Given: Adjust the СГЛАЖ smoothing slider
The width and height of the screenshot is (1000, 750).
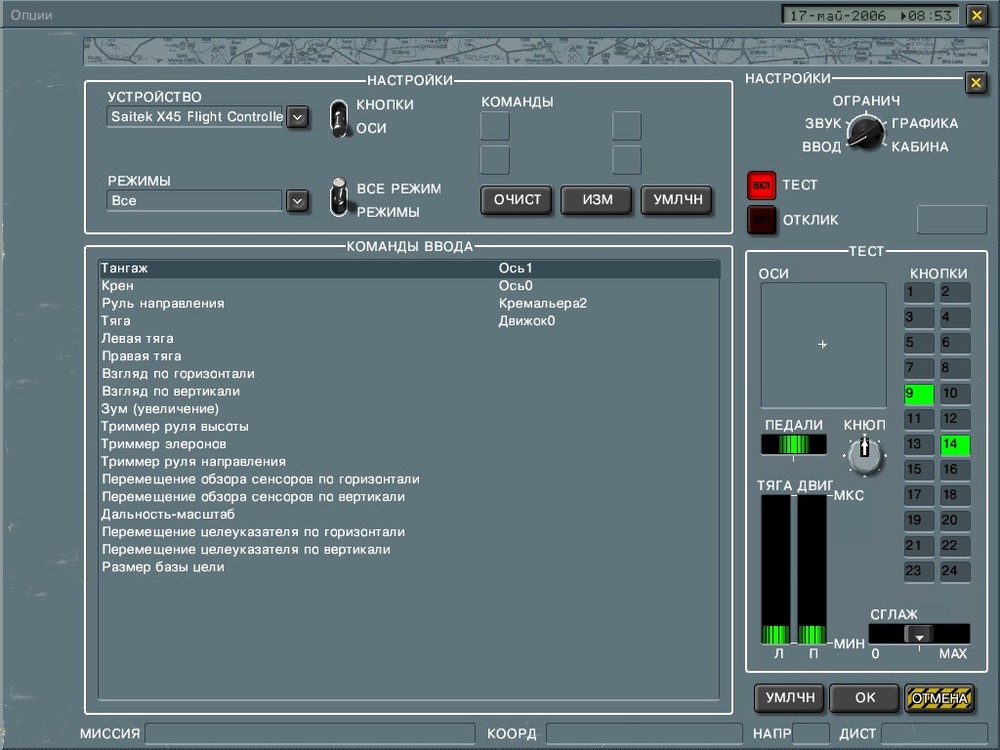Looking at the screenshot, I should tap(920, 633).
